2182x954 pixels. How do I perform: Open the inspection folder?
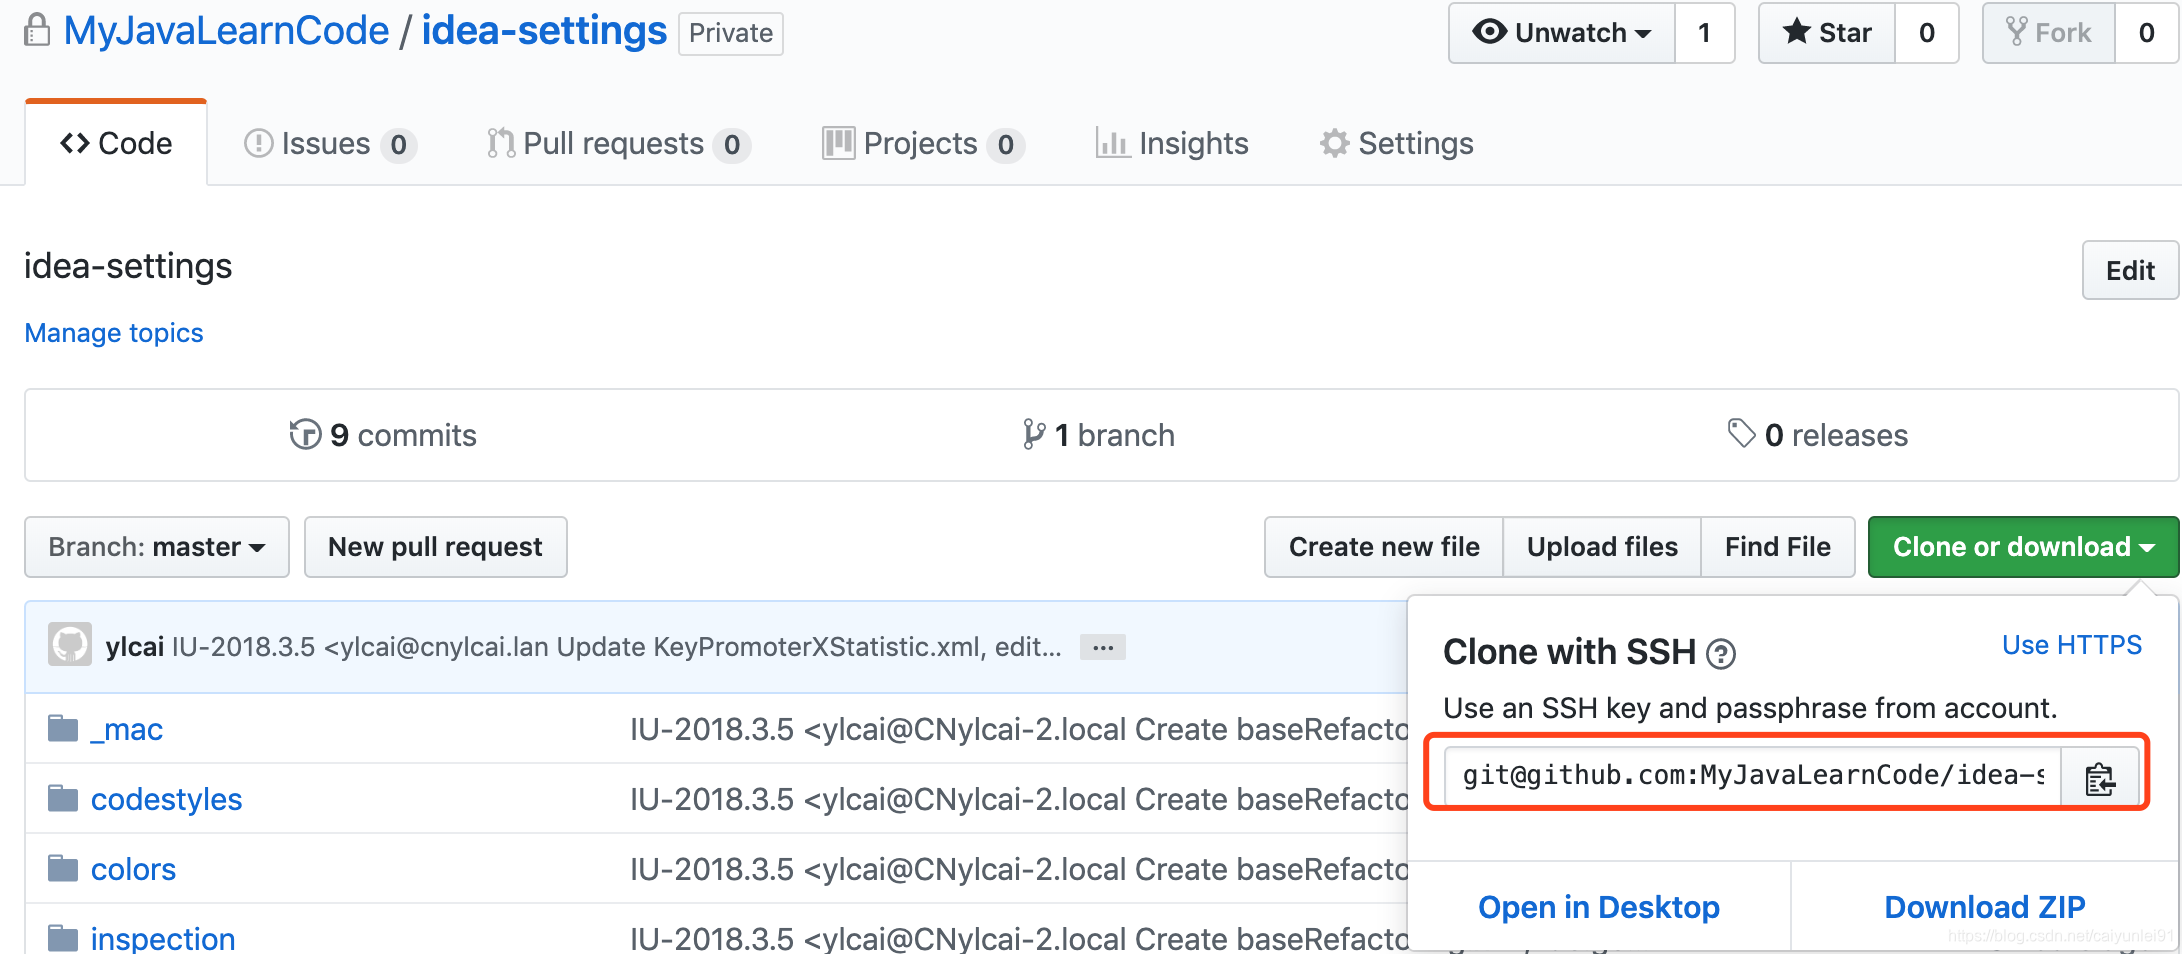[163, 939]
